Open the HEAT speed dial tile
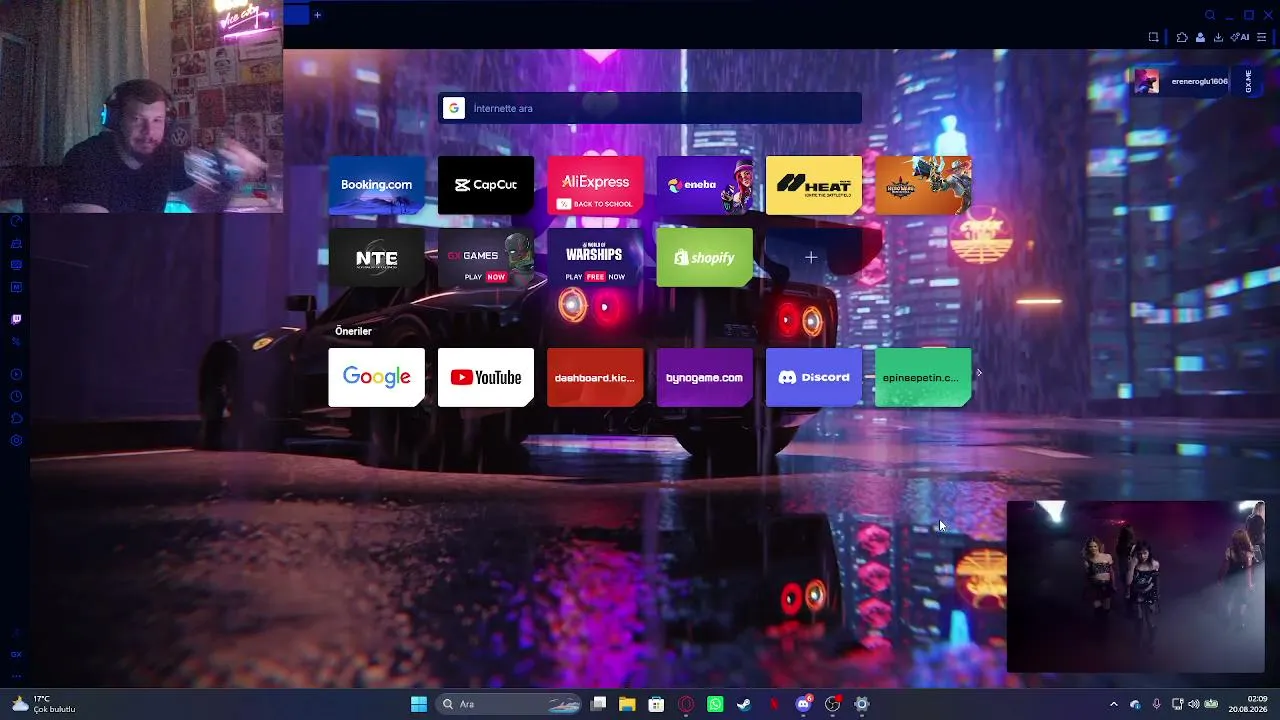Screen dimensions: 1280x720 (814, 185)
